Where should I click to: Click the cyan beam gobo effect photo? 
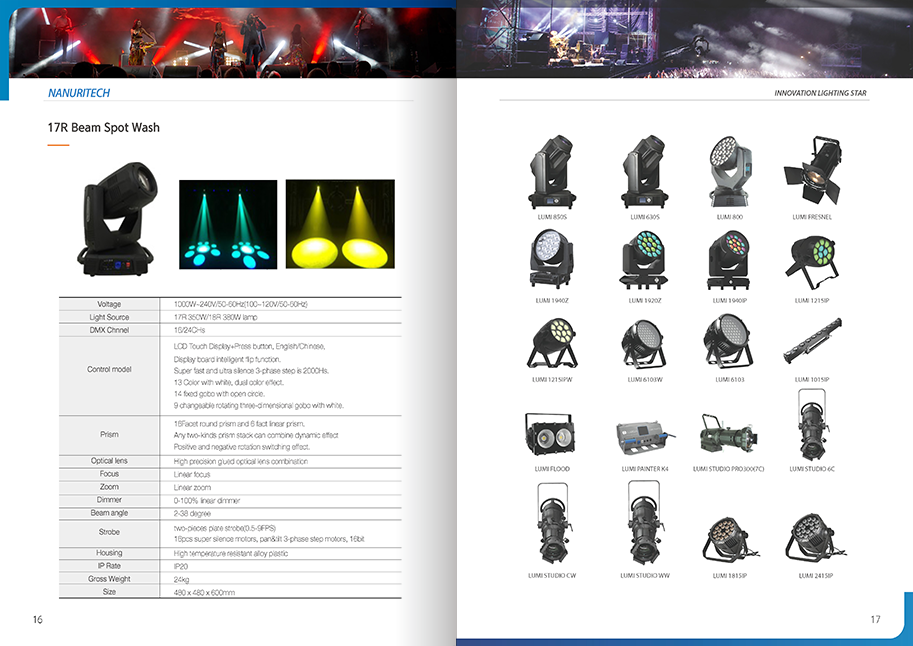pos(229,224)
